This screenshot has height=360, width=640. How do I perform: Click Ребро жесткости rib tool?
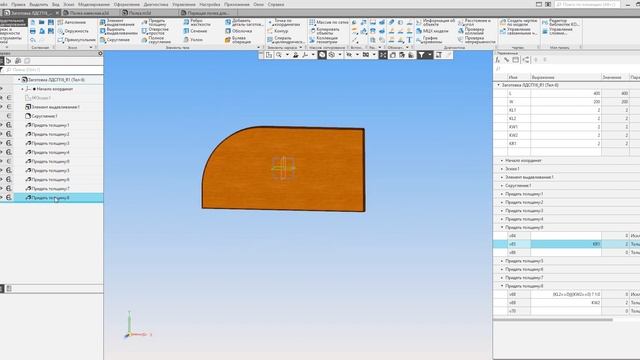[x=196, y=22]
